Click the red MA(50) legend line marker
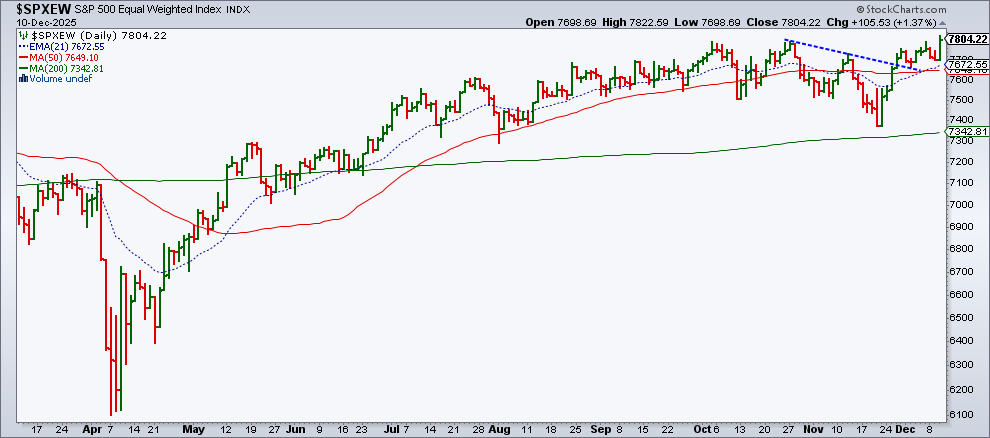This screenshot has height=438, width=990. tap(22, 57)
